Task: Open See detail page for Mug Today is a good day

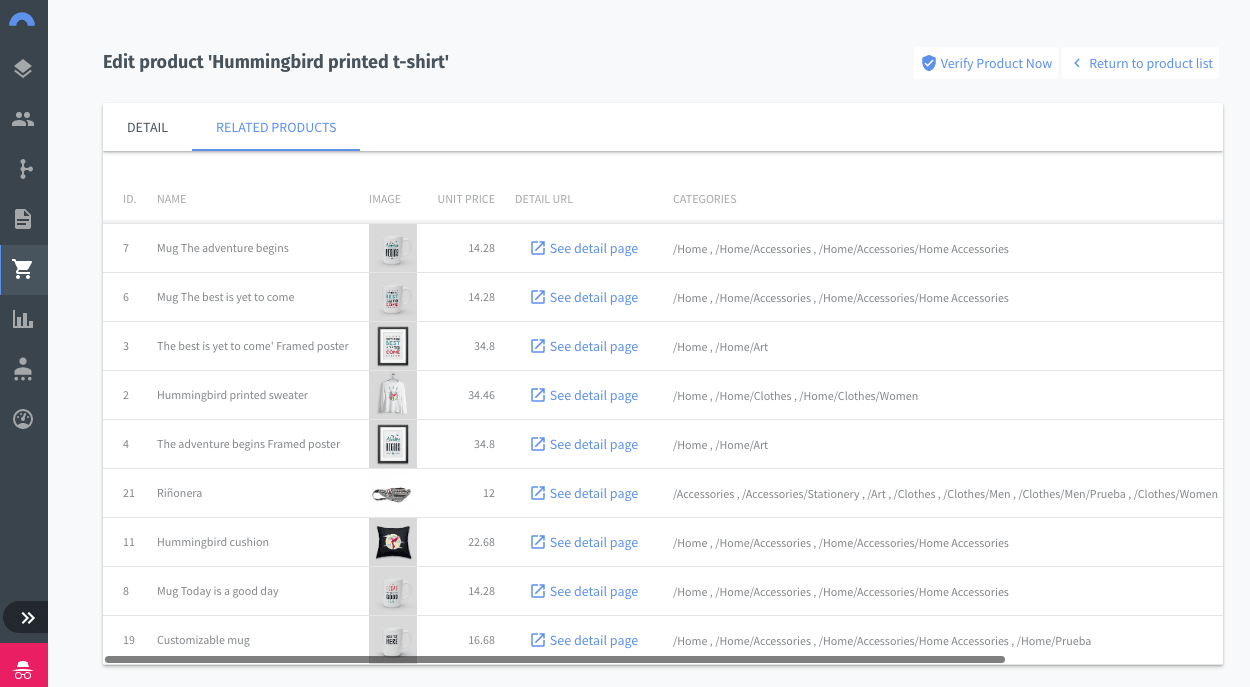Action: click(584, 591)
